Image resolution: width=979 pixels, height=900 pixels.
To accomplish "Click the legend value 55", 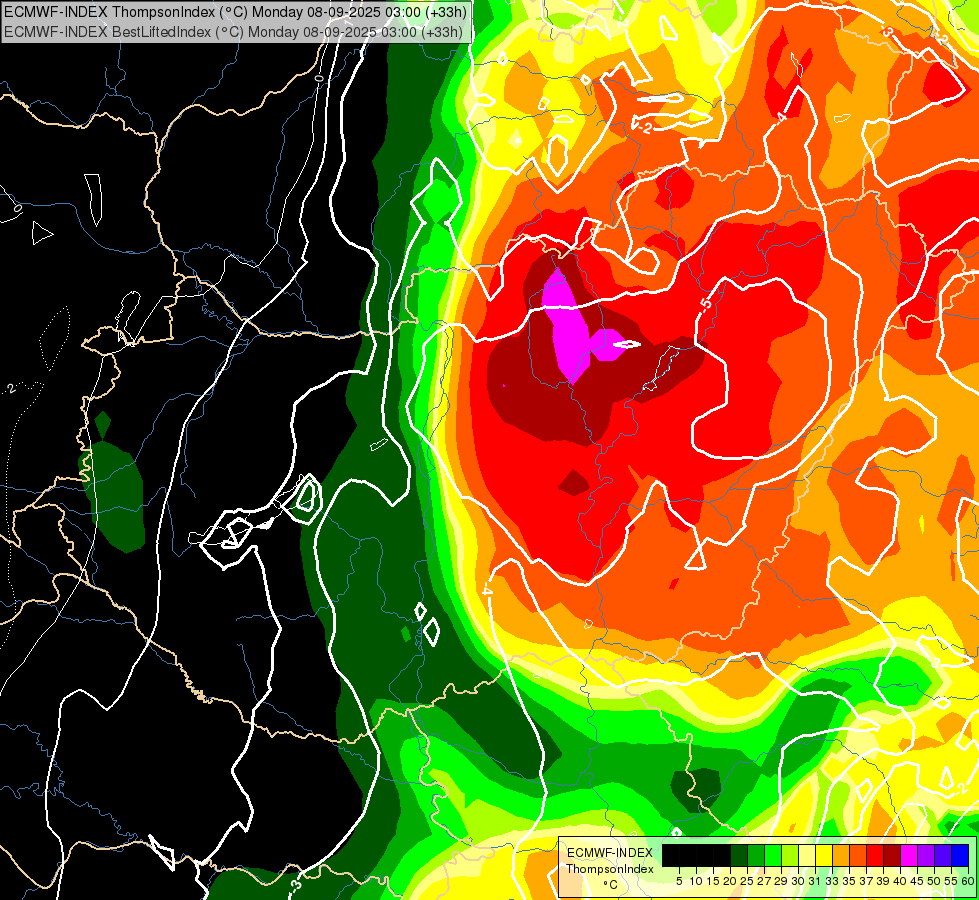I will (x=951, y=881).
